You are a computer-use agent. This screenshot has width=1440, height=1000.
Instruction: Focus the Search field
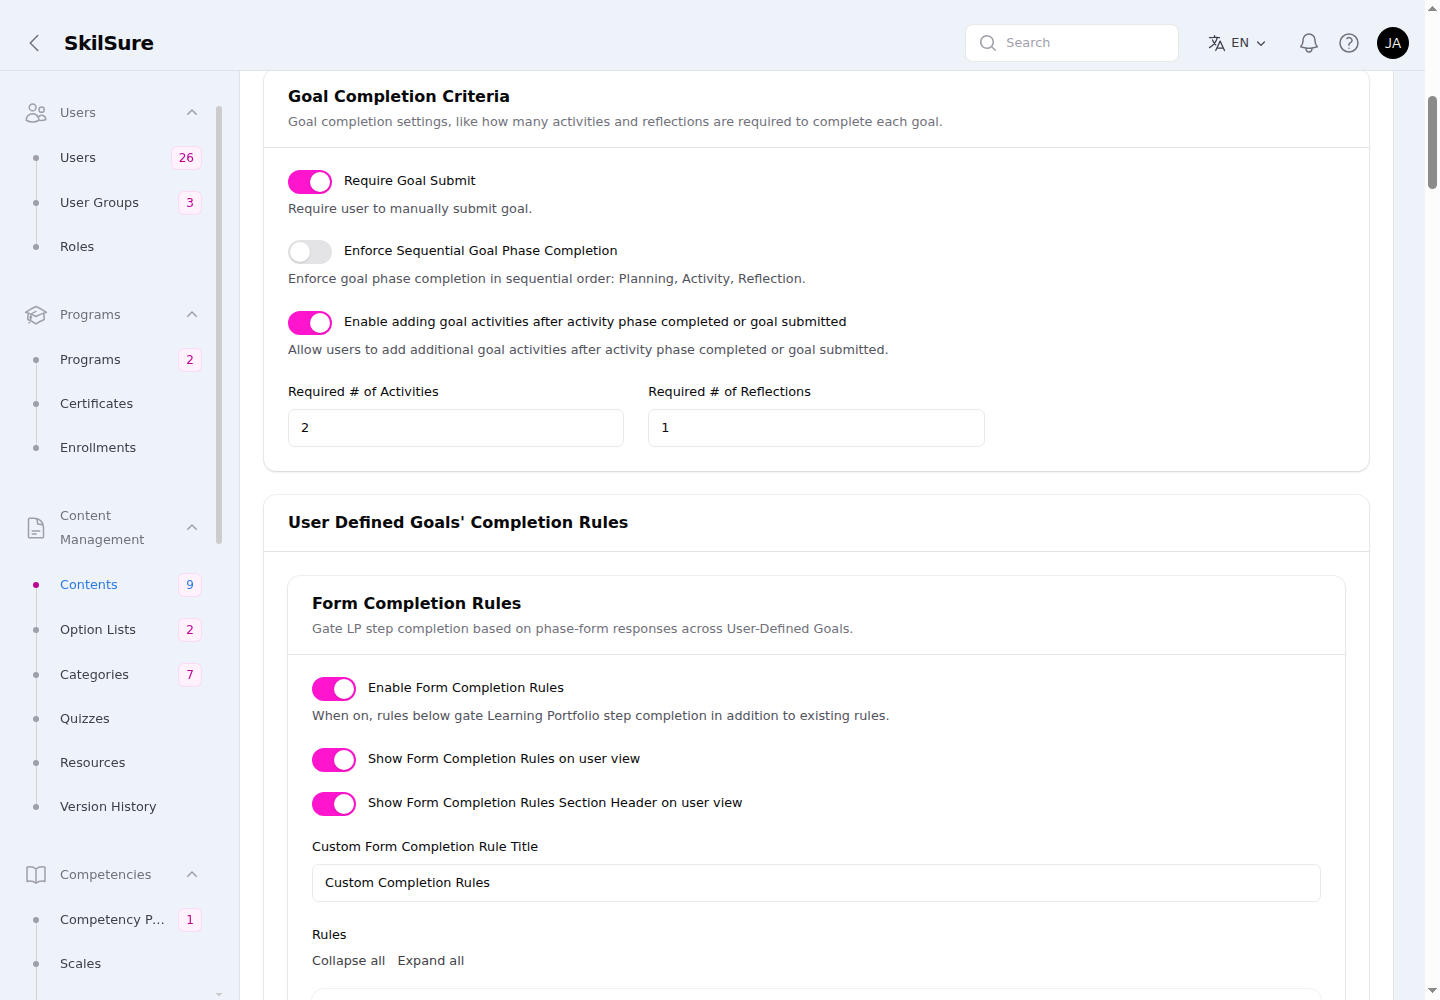(1072, 43)
